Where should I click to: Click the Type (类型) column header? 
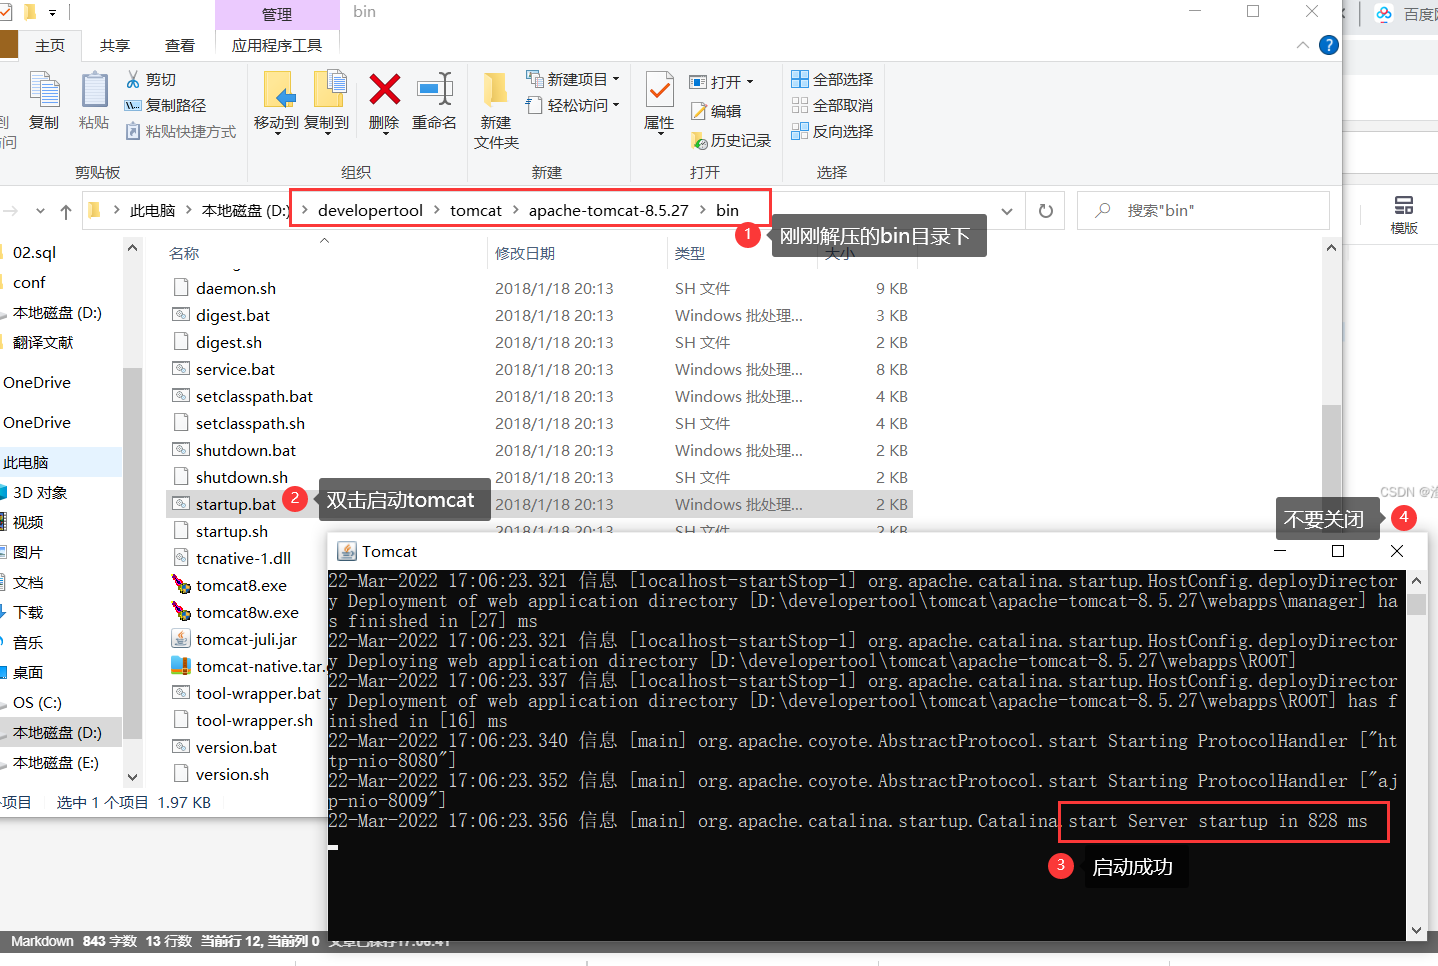point(690,253)
